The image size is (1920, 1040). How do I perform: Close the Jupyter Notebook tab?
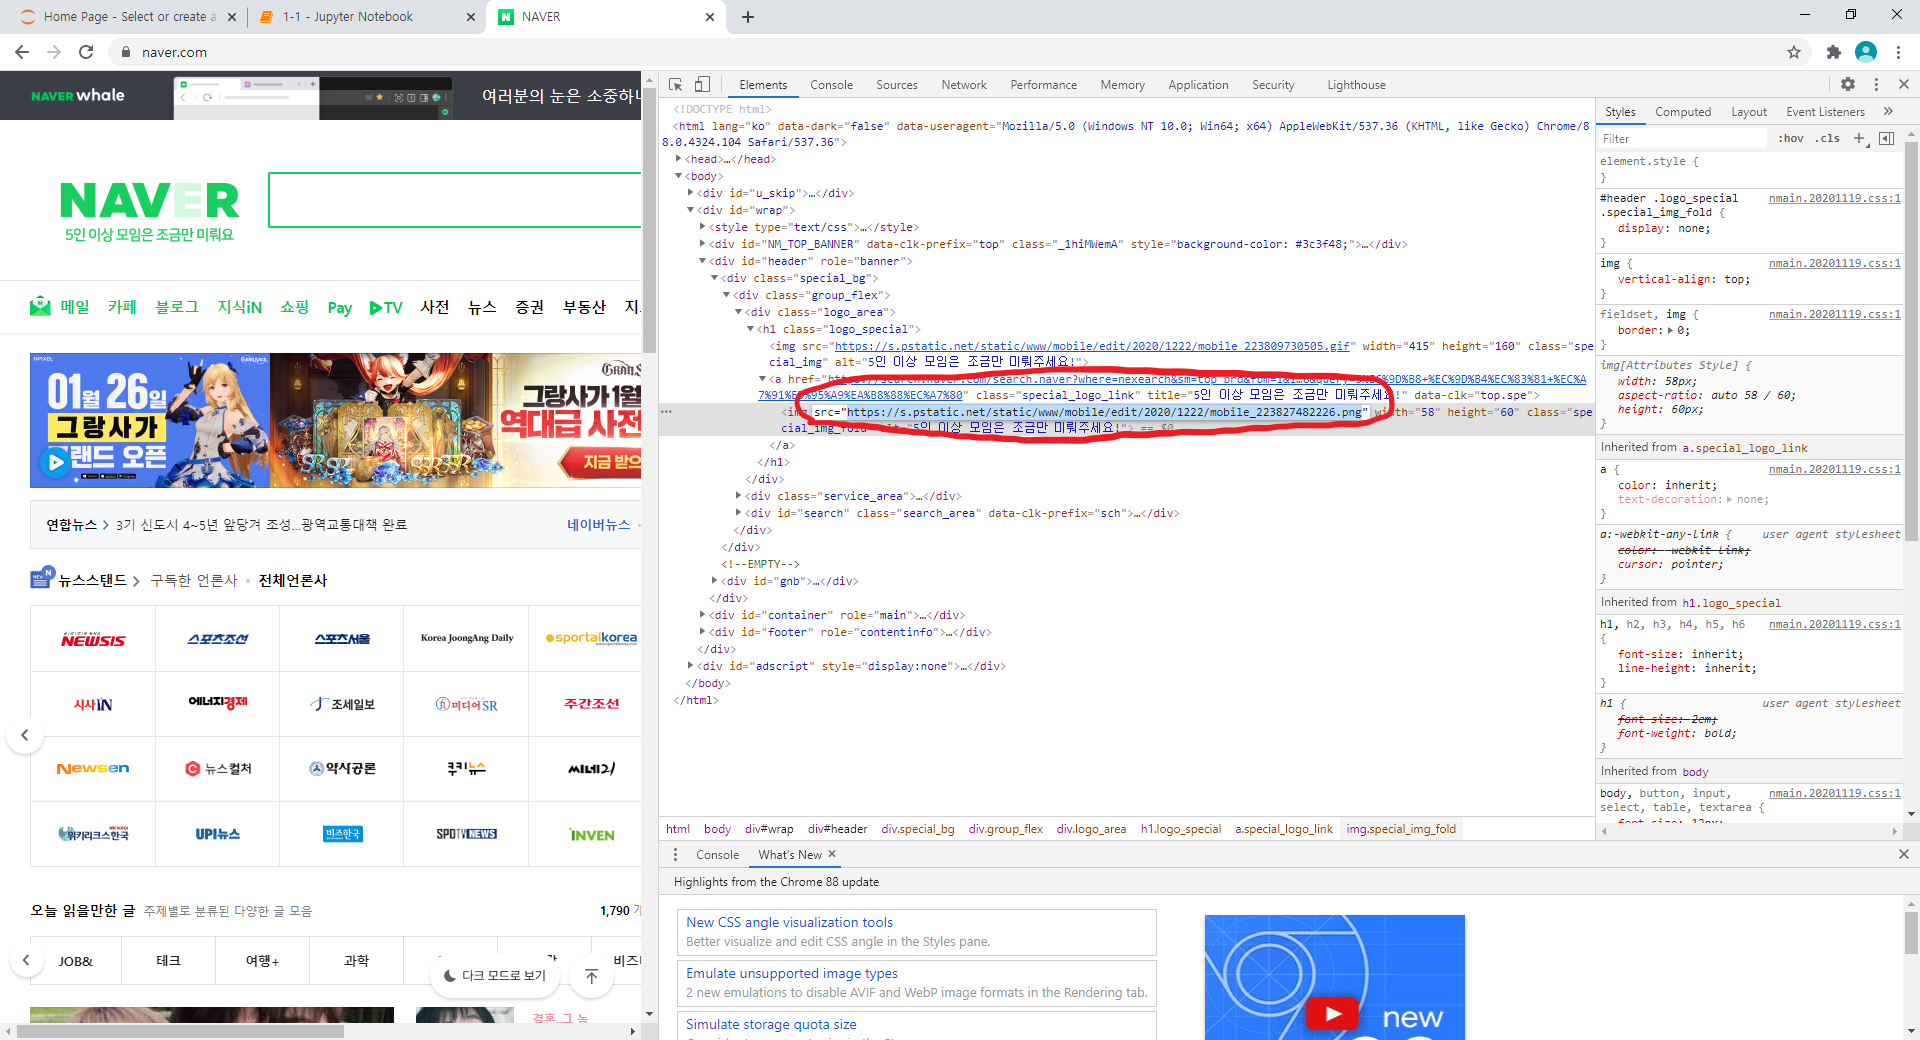471,17
